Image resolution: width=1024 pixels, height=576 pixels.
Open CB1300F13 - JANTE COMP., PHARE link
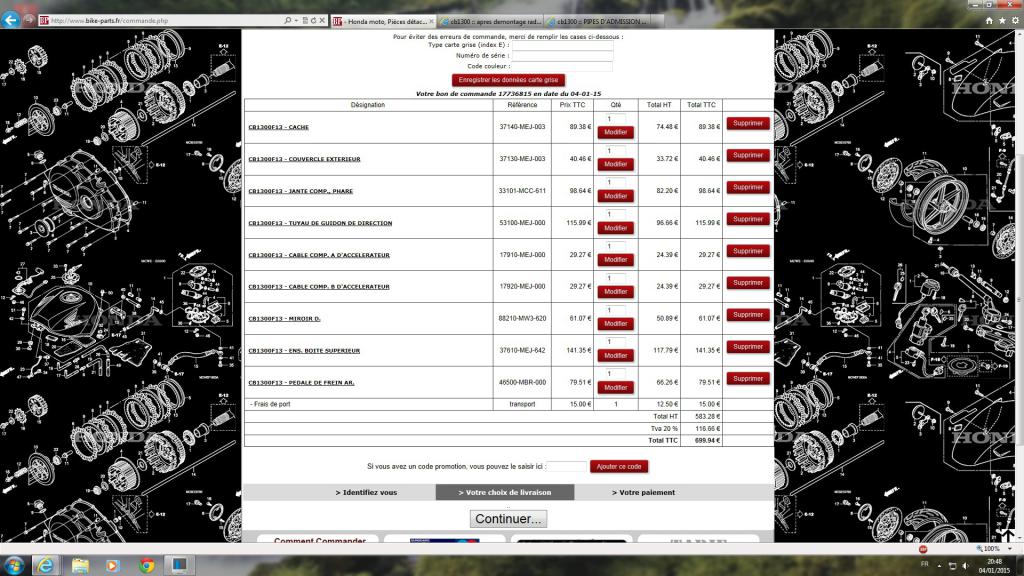(x=300, y=191)
